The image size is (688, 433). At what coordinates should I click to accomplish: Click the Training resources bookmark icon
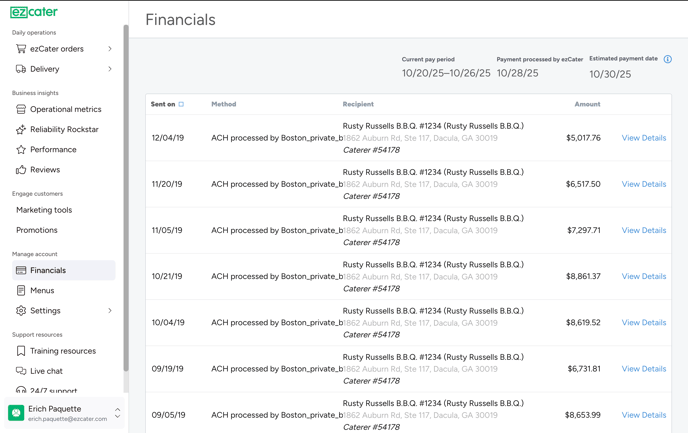(x=21, y=351)
